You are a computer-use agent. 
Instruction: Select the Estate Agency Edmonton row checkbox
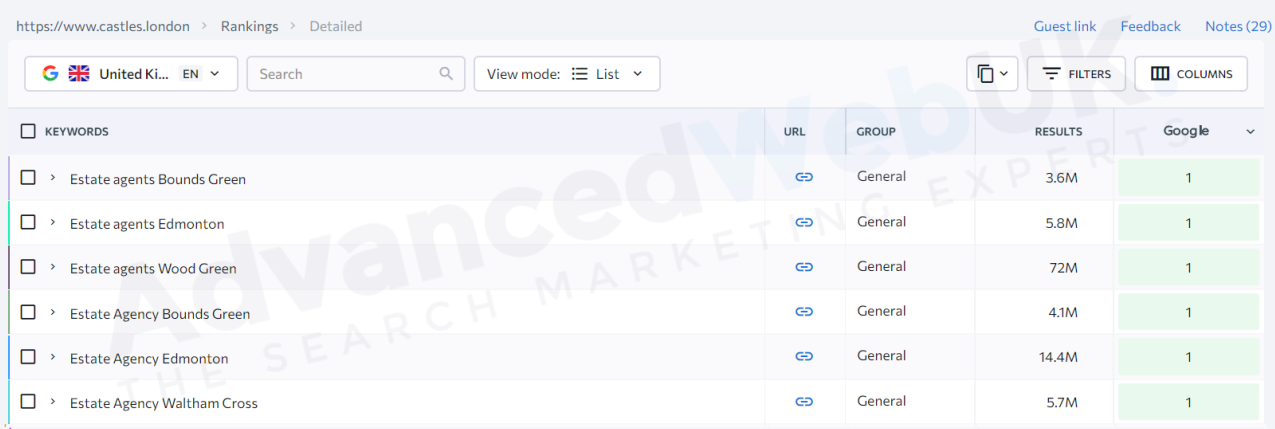(28, 357)
